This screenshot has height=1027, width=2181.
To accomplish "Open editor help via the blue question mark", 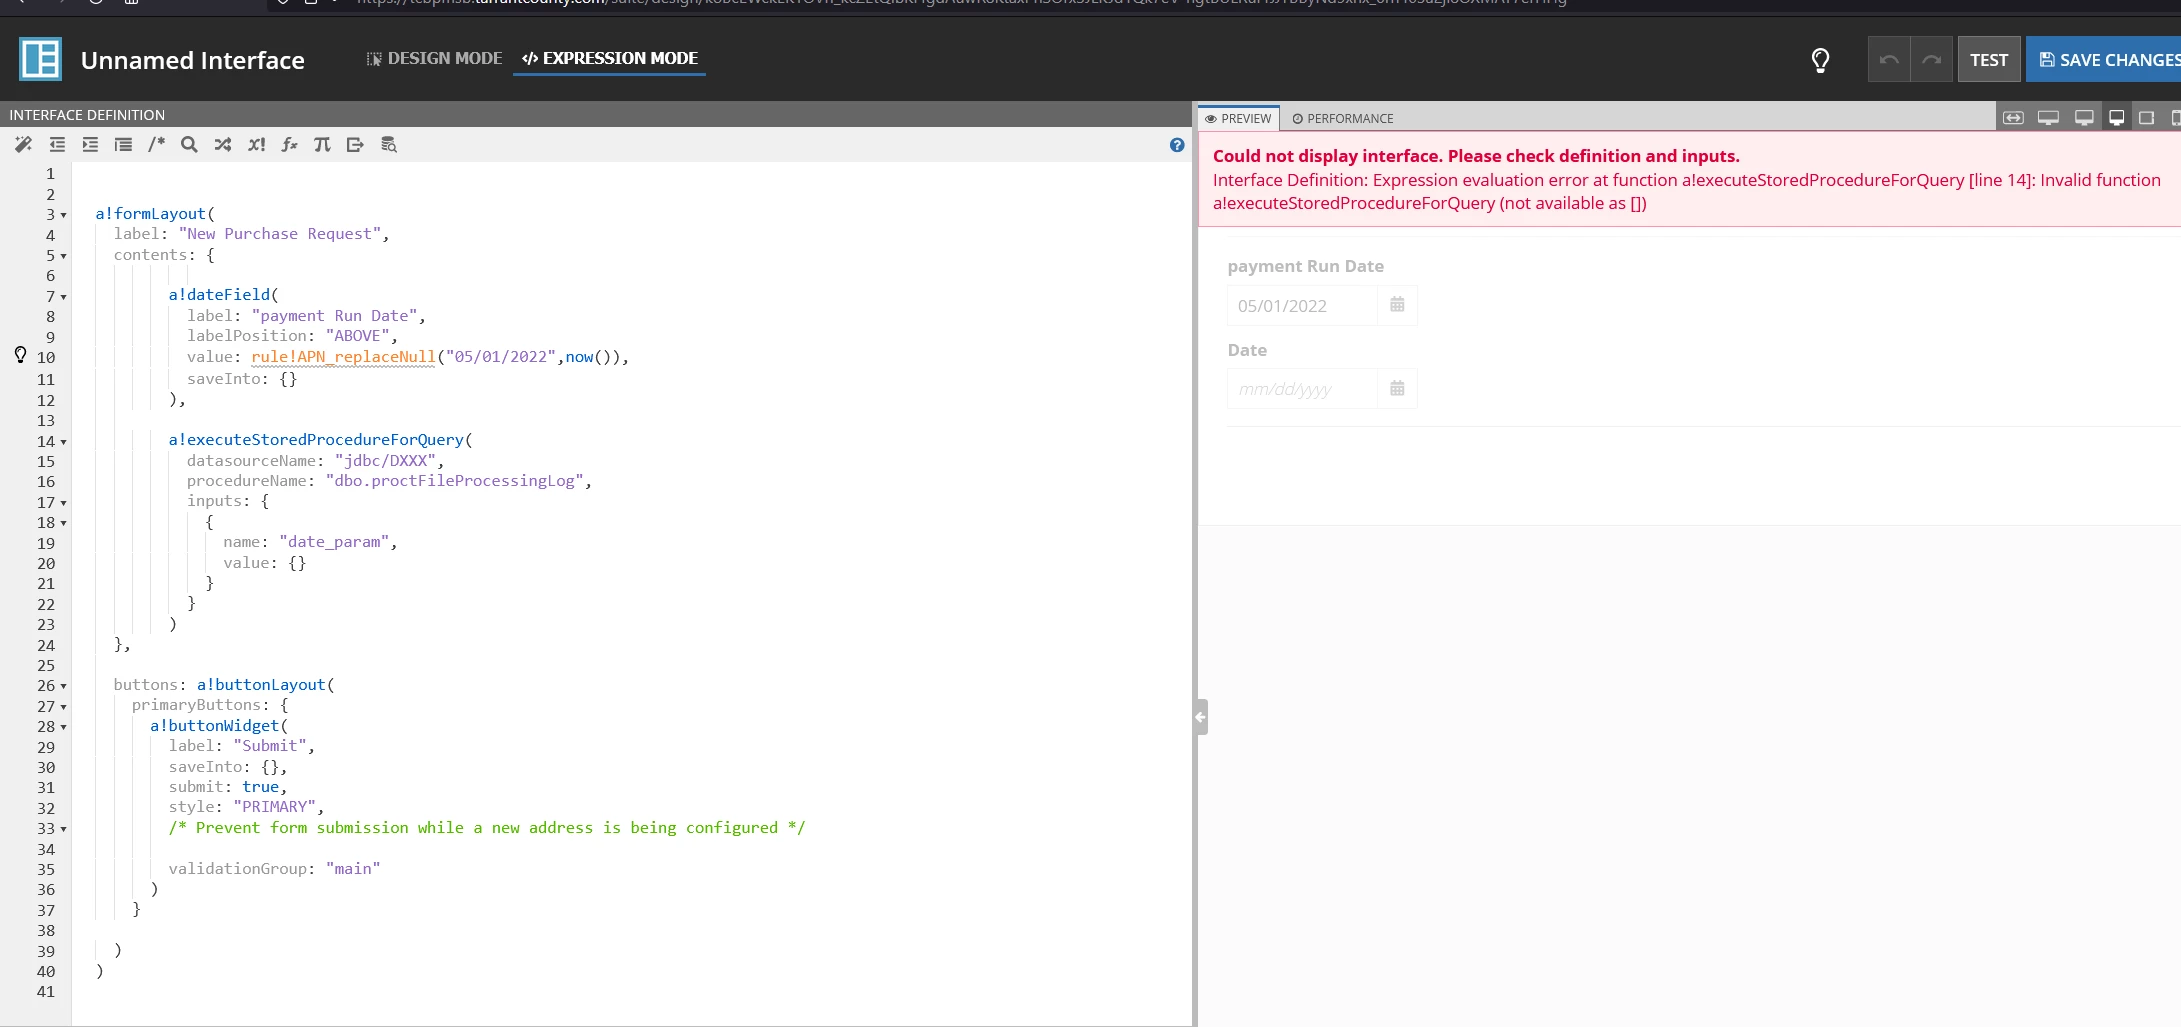I will tap(1177, 145).
